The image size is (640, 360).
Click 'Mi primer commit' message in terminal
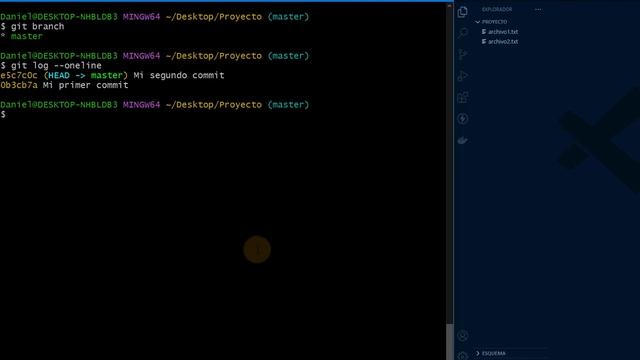(x=85, y=85)
